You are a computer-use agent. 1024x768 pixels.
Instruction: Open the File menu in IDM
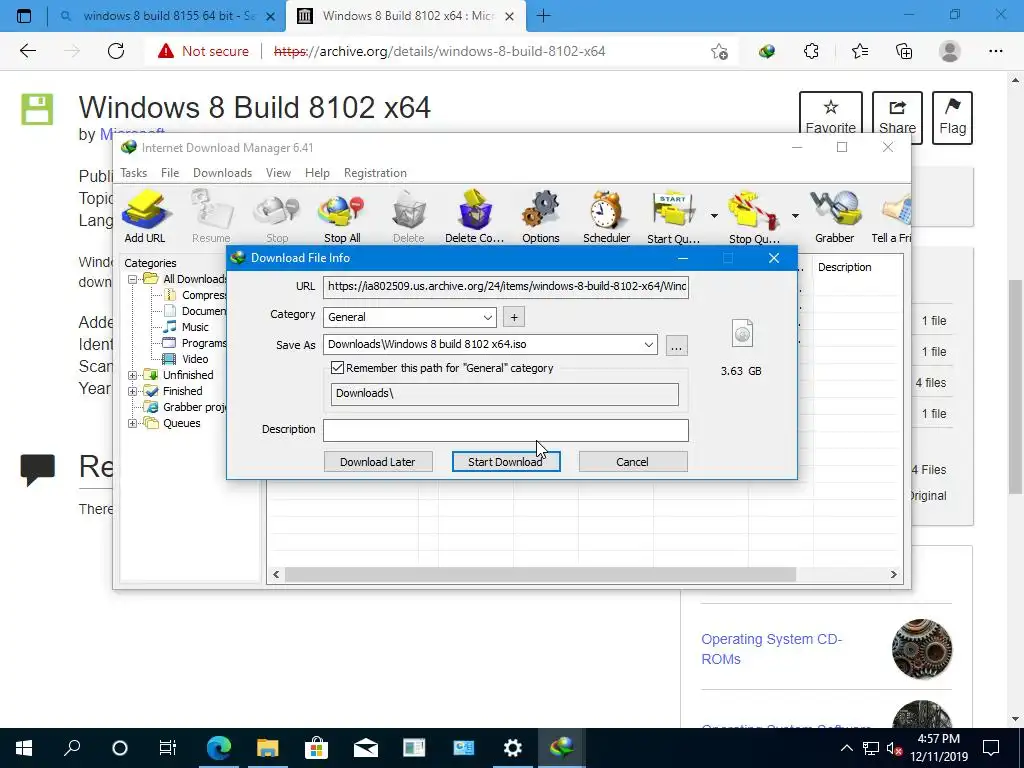click(170, 173)
